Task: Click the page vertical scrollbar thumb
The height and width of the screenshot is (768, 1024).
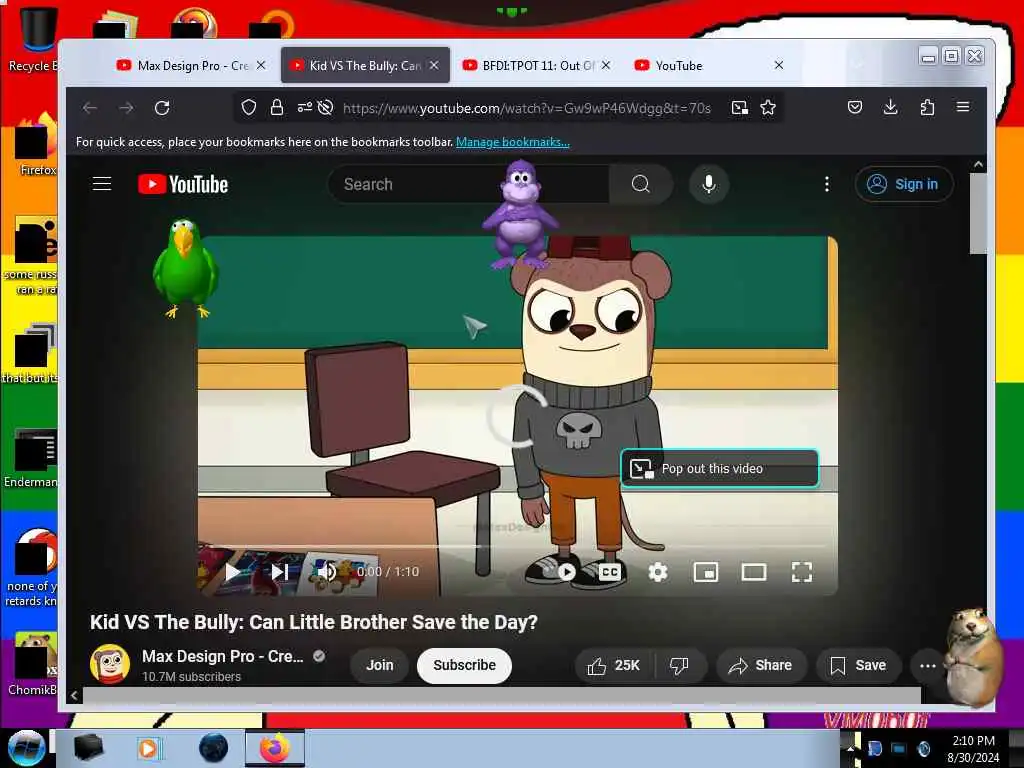Action: pyautogui.click(x=978, y=213)
